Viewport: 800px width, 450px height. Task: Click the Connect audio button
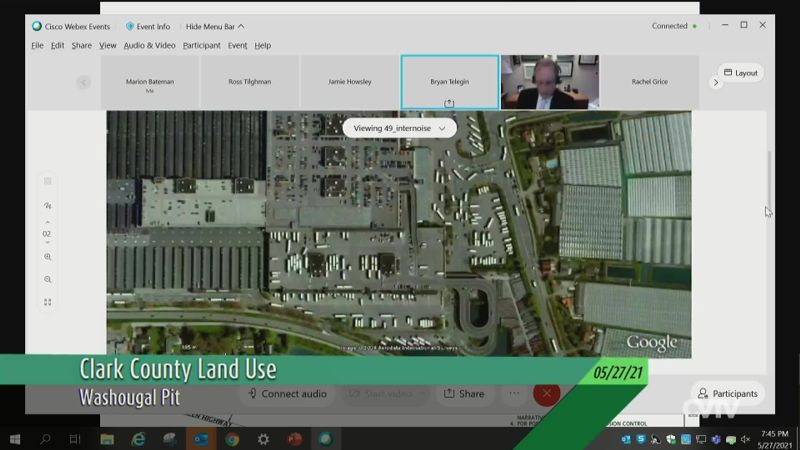point(287,394)
